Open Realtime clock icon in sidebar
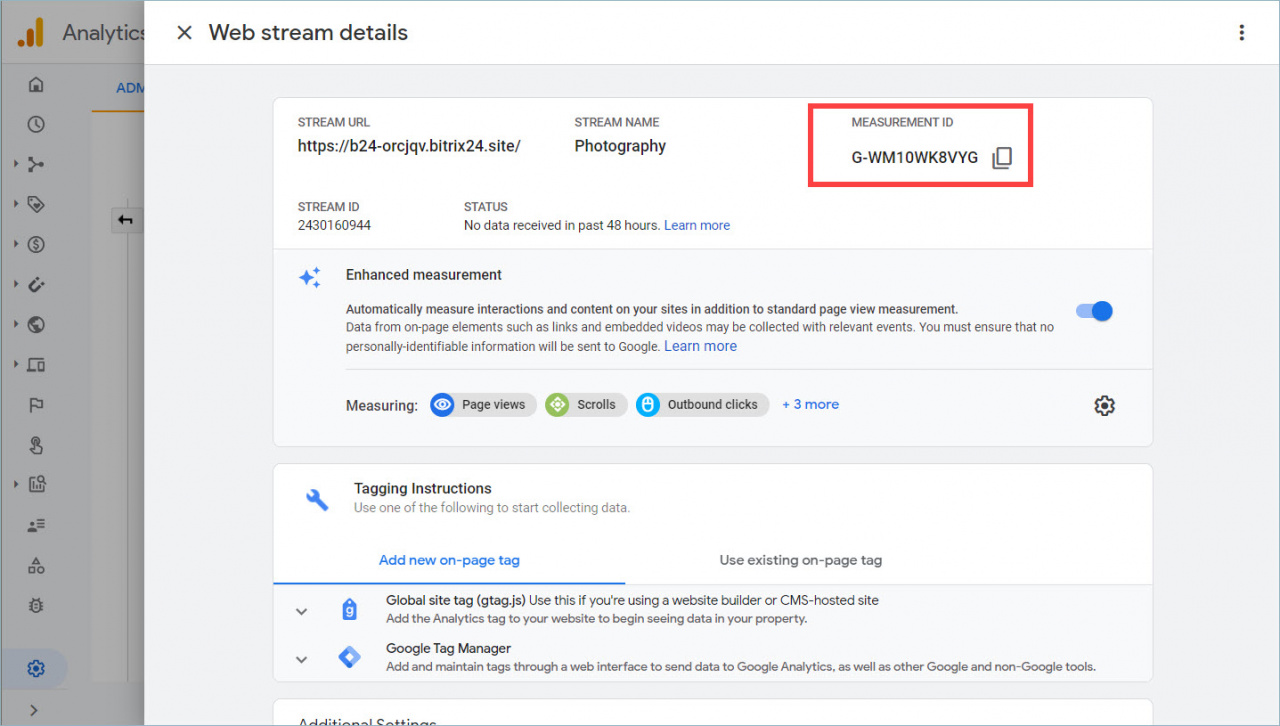The height and width of the screenshot is (726, 1280). [36, 125]
